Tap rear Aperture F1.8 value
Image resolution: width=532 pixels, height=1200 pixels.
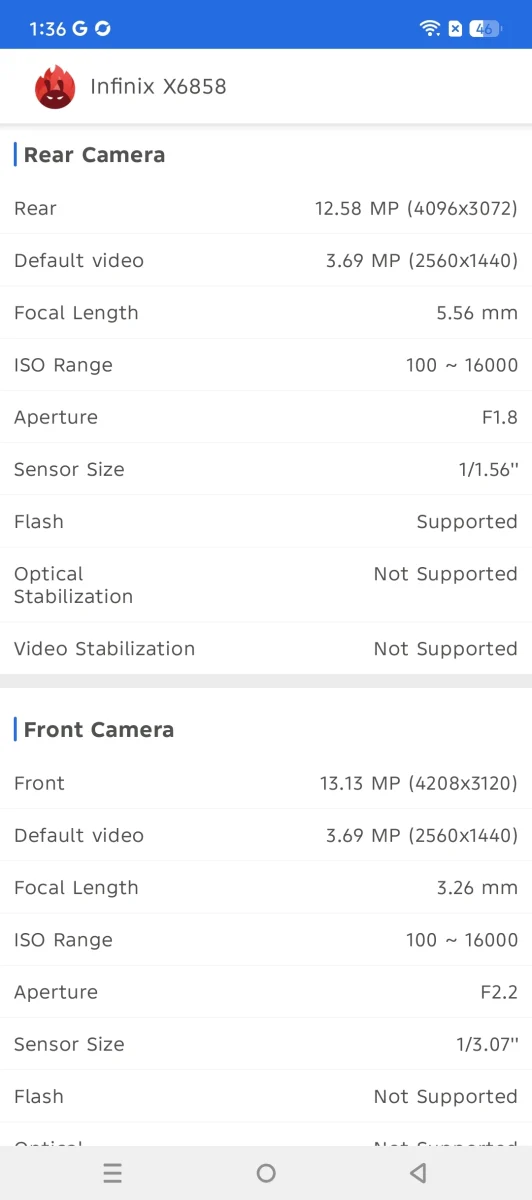coord(499,417)
